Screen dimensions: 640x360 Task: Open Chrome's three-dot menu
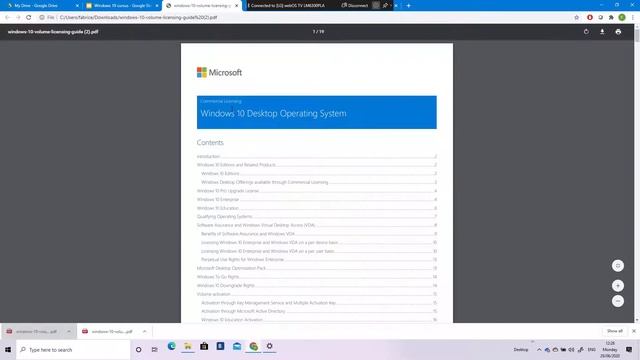point(633,18)
